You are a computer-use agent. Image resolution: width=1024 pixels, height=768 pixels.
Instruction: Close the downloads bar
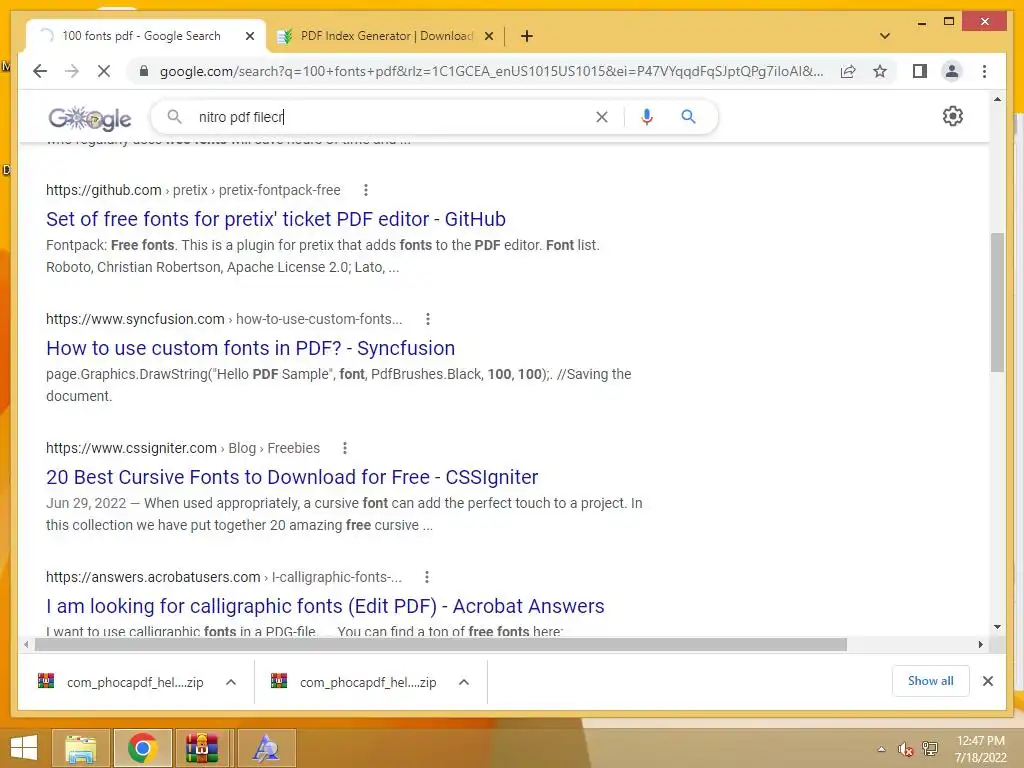pos(987,681)
